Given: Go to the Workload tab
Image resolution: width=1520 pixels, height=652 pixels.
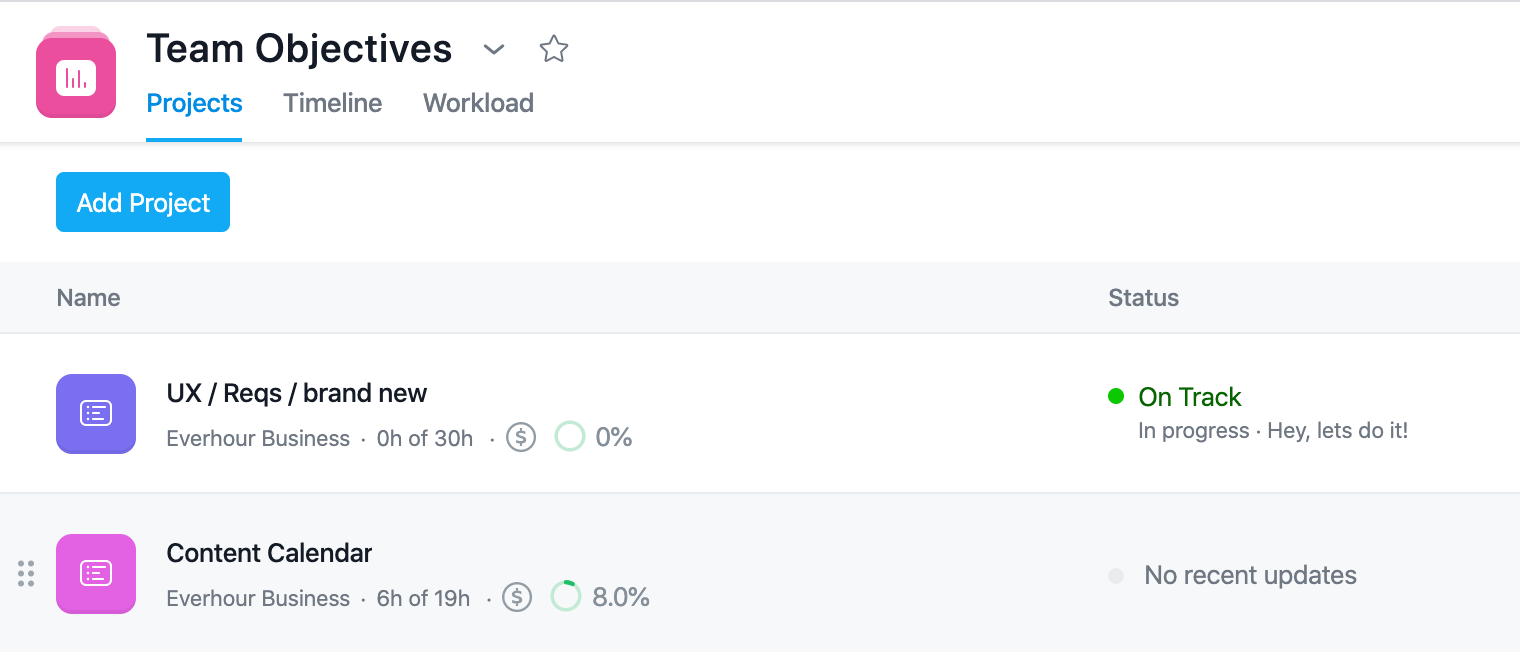Looking at the screenshot, I should tap(478, 103).
